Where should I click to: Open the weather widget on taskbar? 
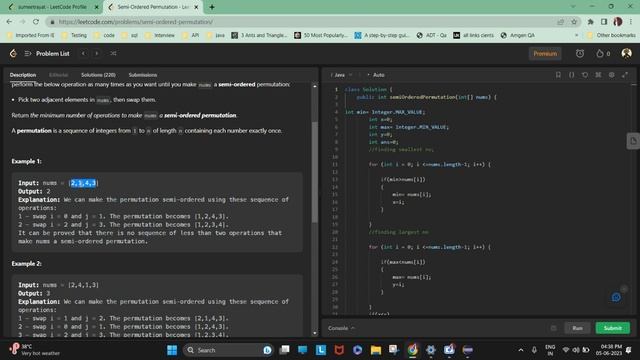coord(34,350)
